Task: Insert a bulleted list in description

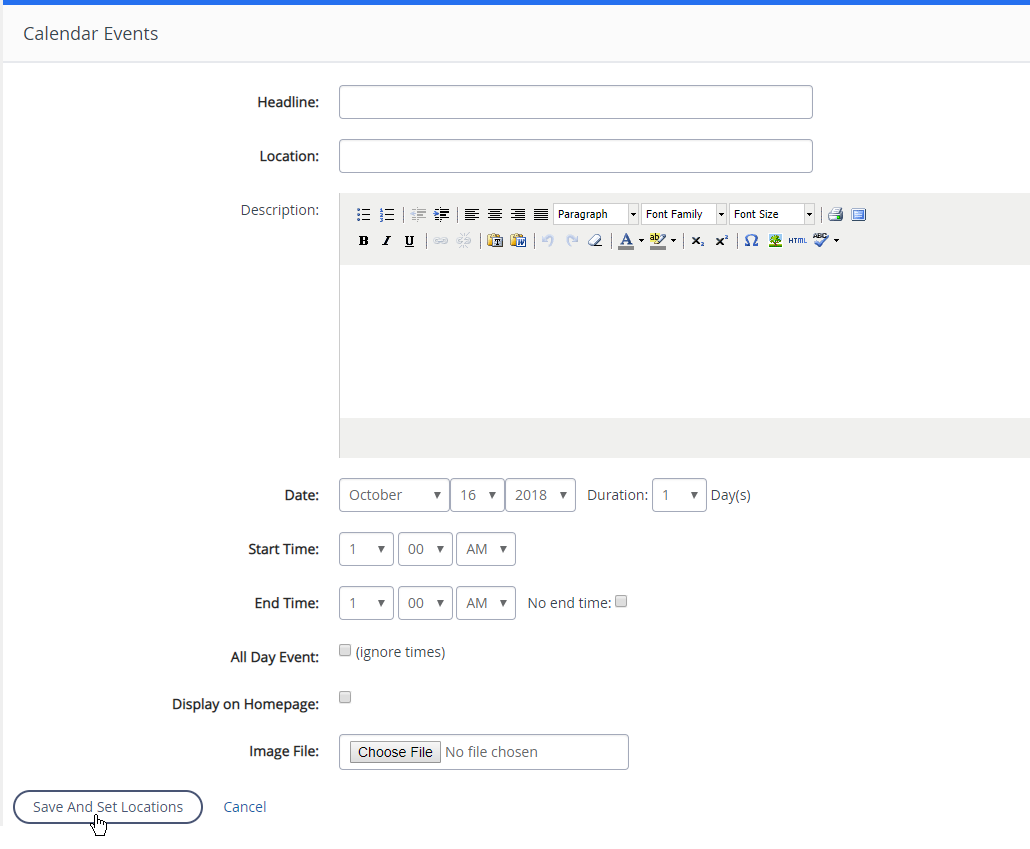Action: point(364,214)
